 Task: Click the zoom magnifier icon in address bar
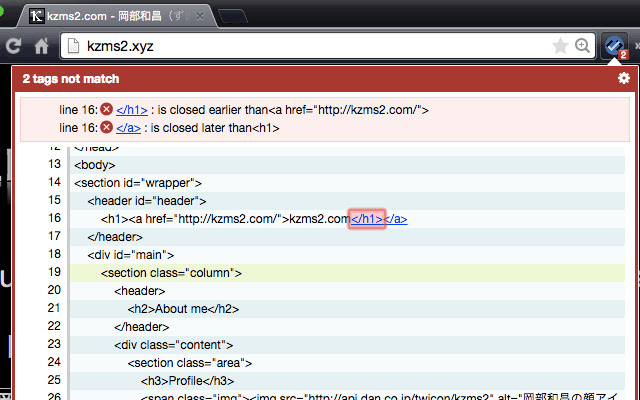click(582, 46)
